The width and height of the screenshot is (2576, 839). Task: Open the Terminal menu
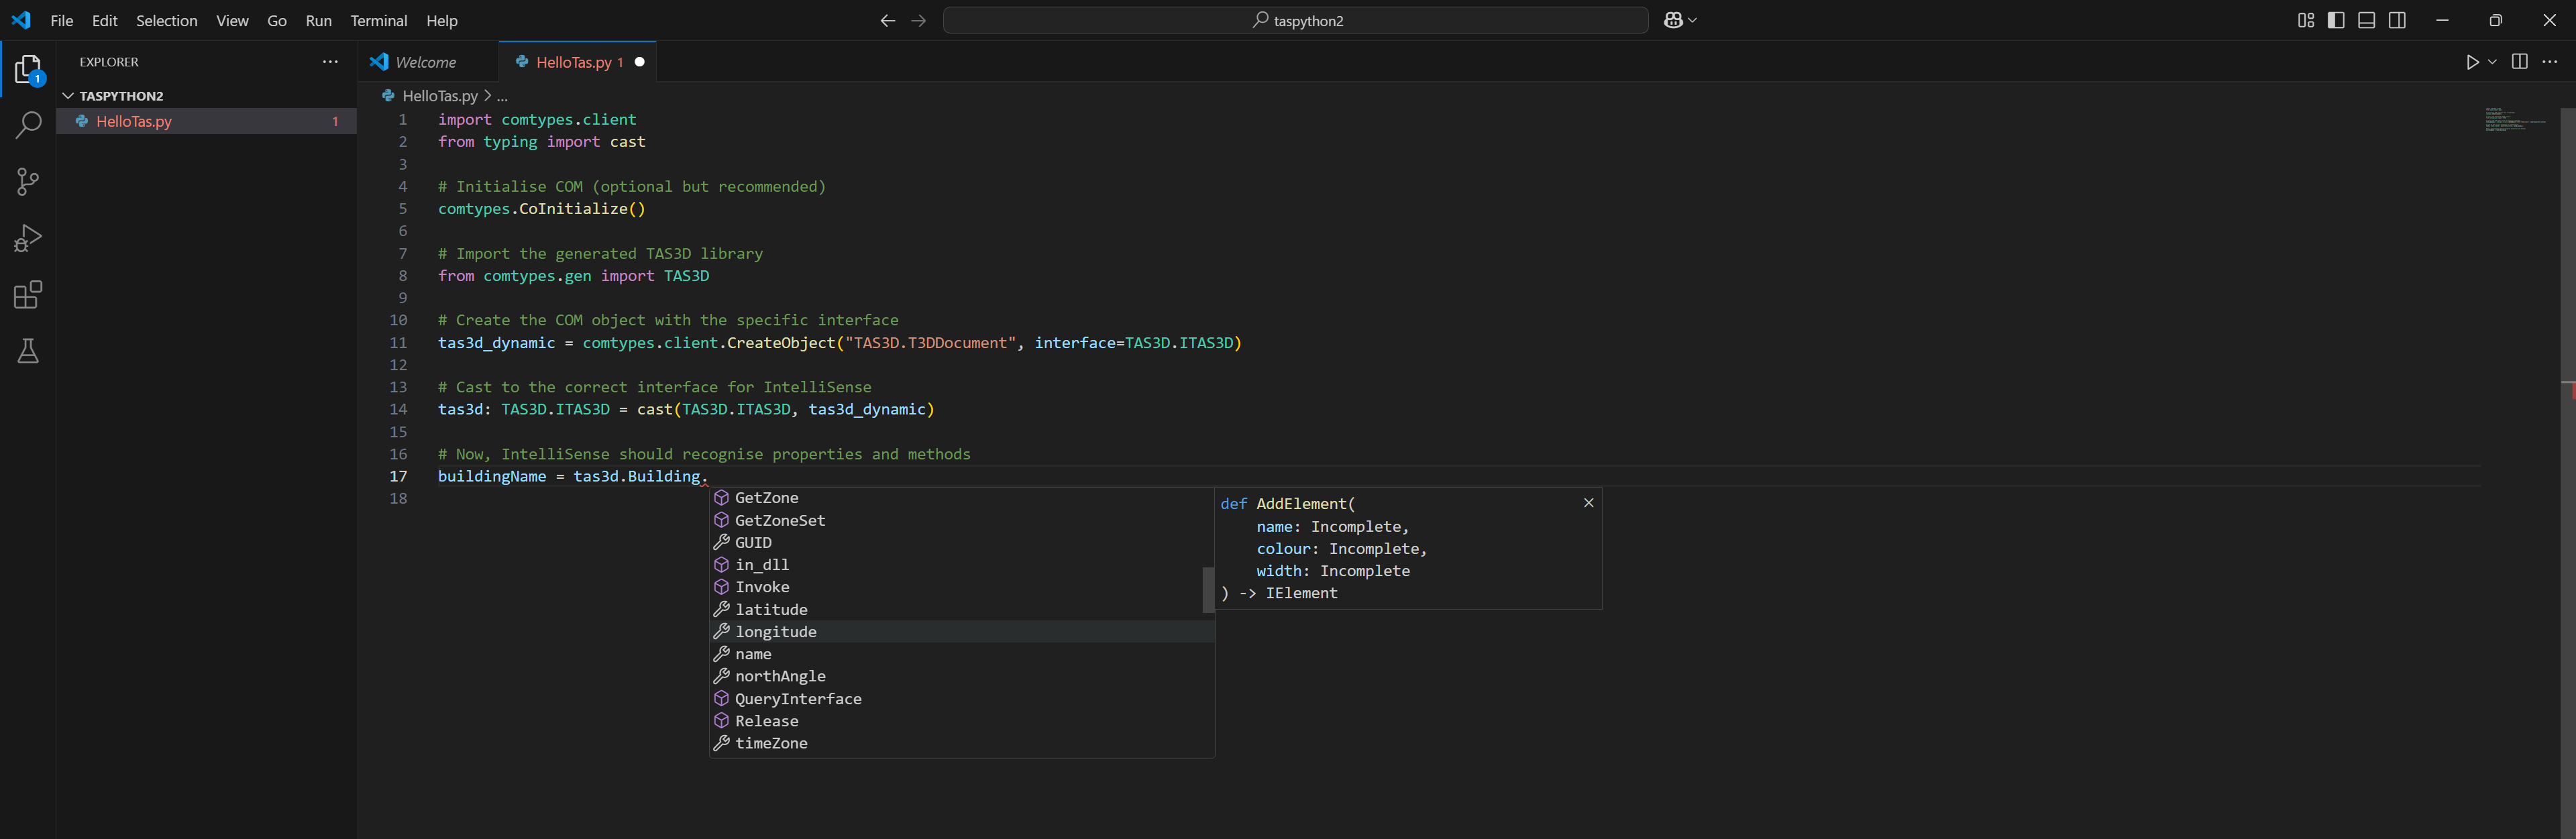click(379, 20)
